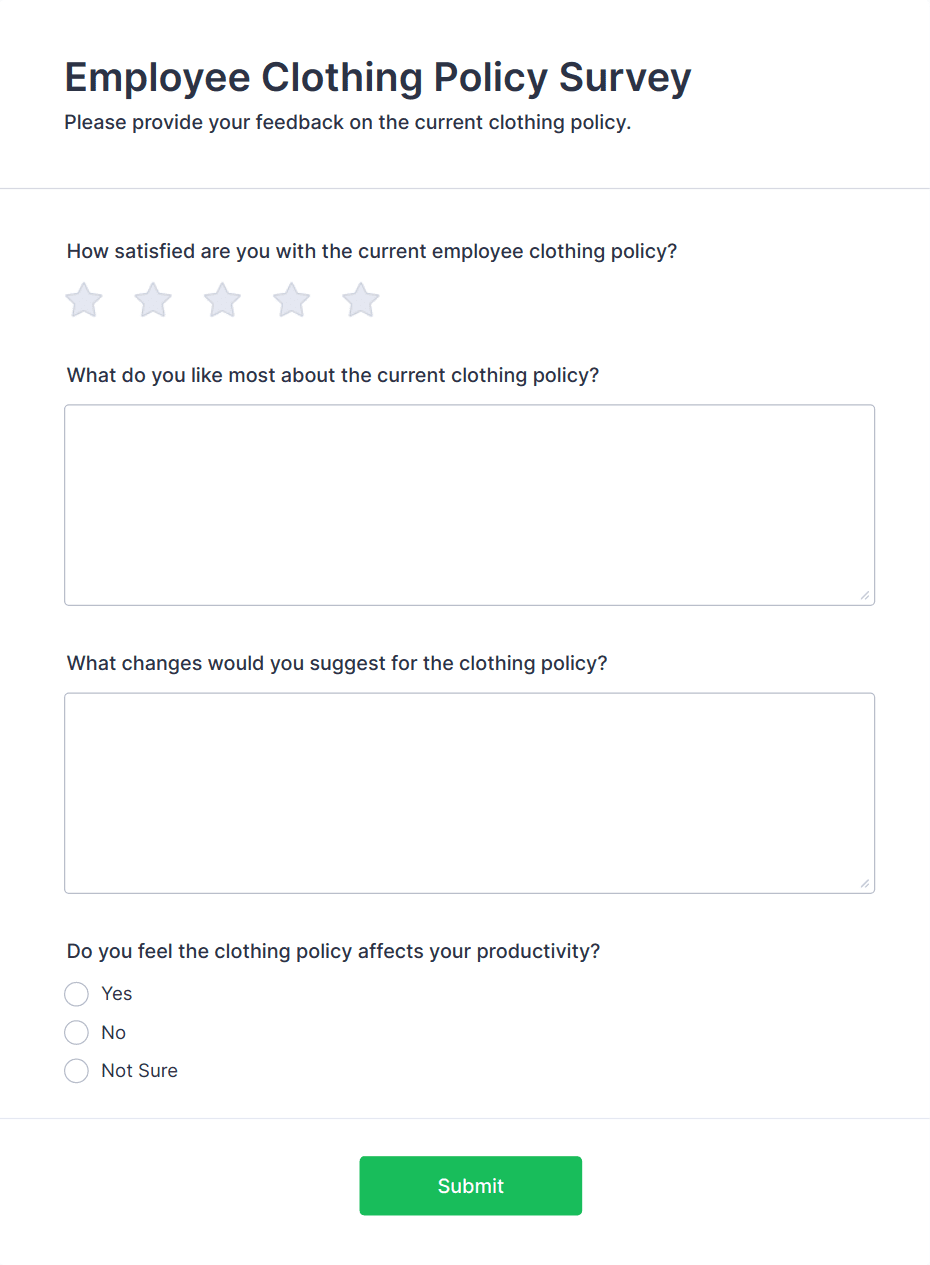Pick the "Not Sure" option
Image resolution: width=930 pixels, height=1265 pixels.
[76, 1070]
